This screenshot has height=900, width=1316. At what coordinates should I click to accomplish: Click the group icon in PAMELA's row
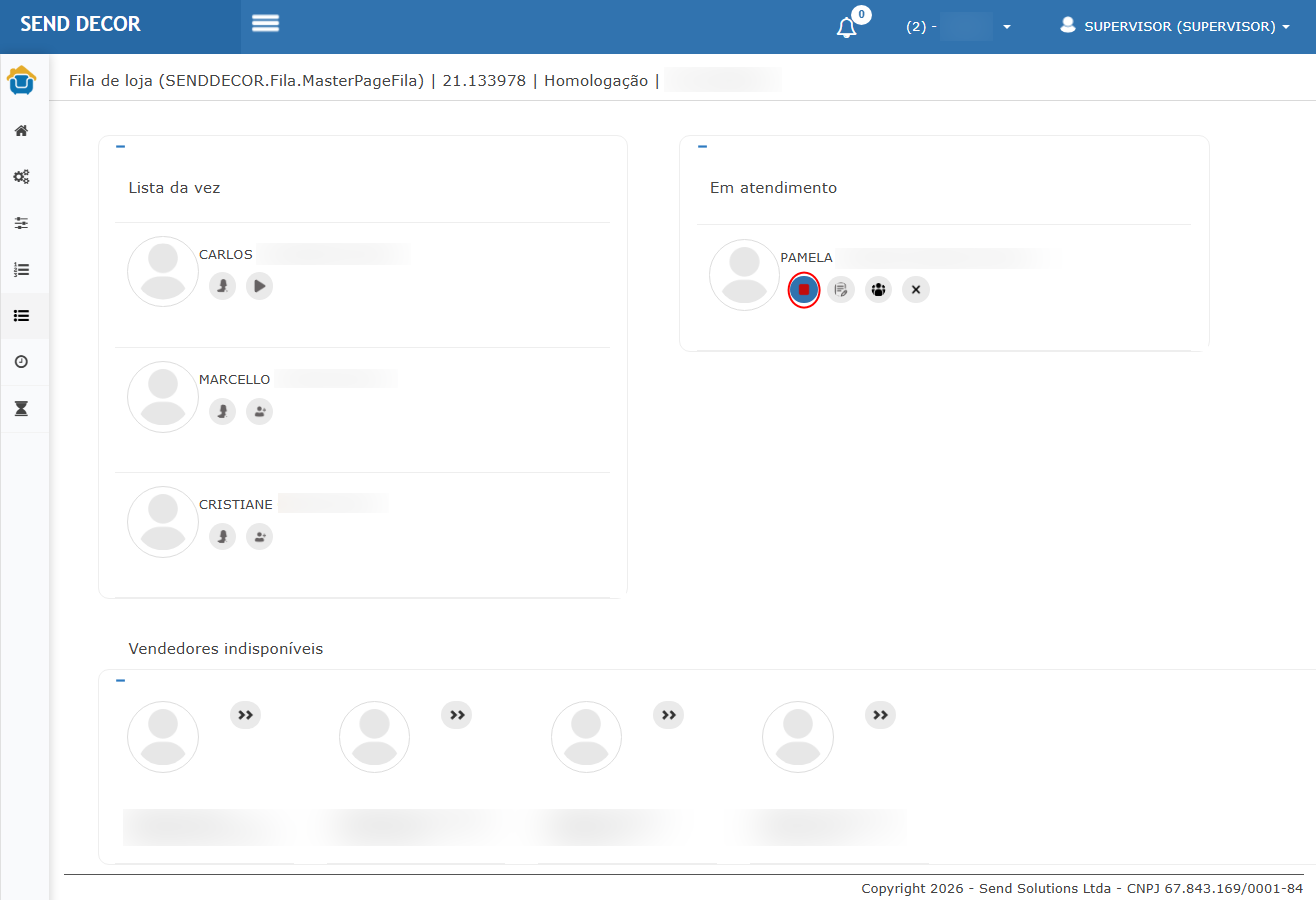[x=878, y=290]
